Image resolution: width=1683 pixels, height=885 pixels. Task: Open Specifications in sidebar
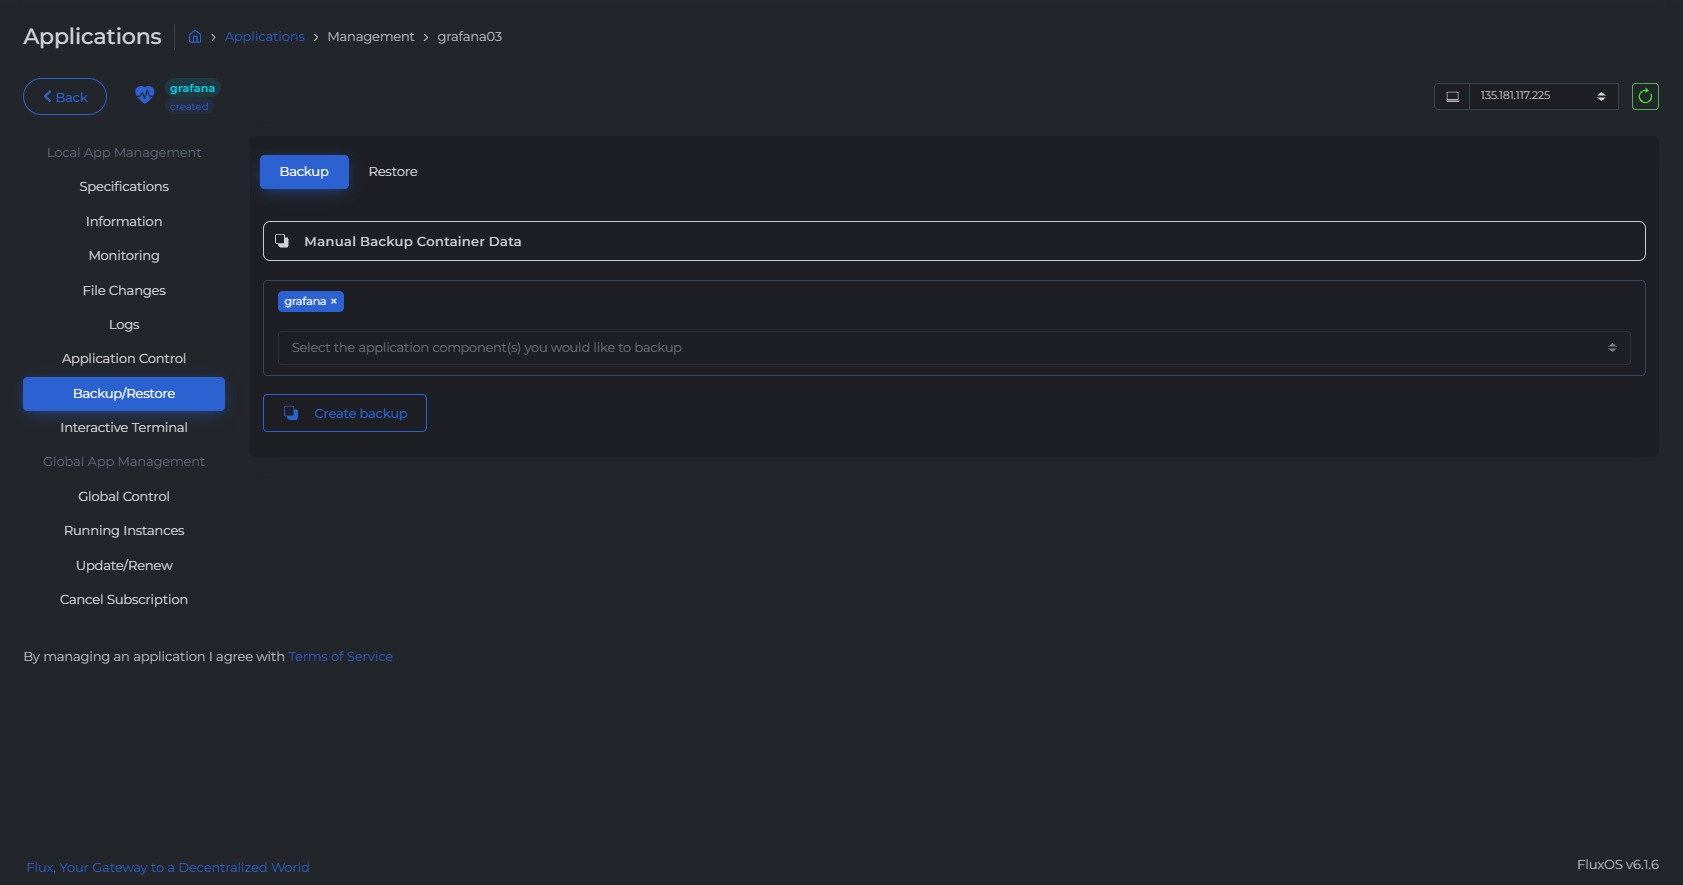tap(124, 187)
